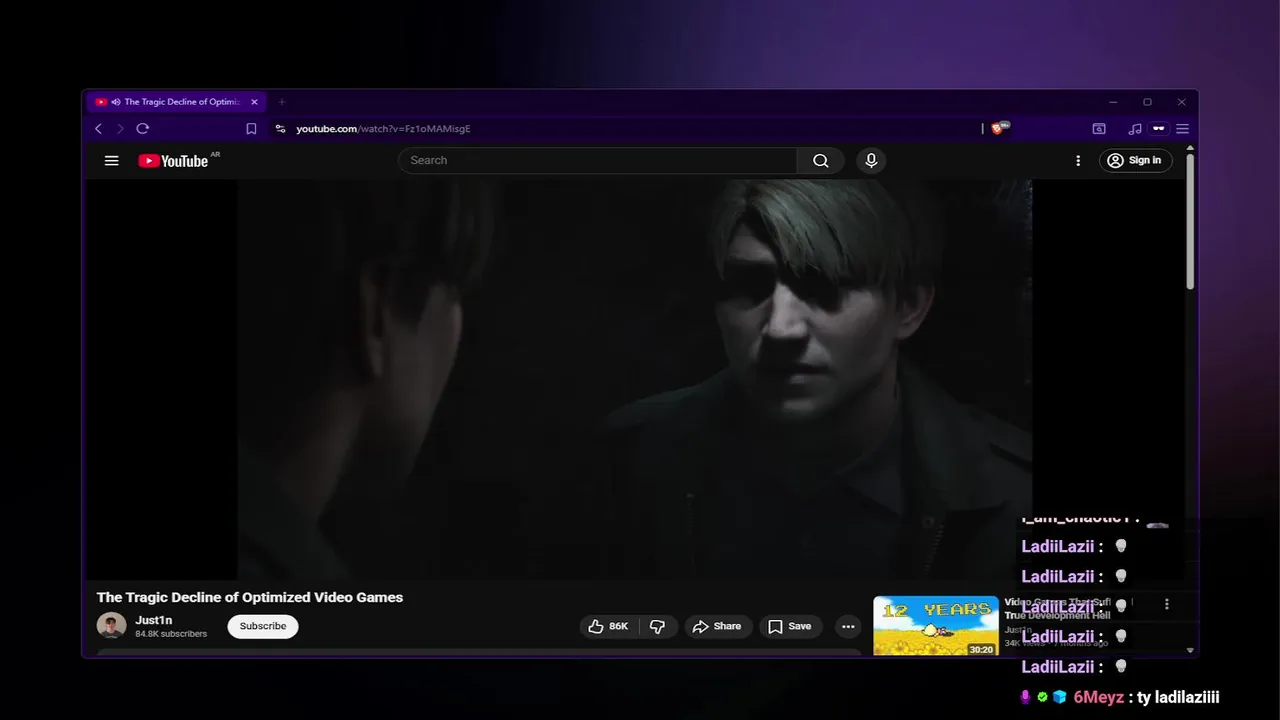Open YouTube settings three-dot menu
1280x720 pixels.
[x=1078, y=161]
